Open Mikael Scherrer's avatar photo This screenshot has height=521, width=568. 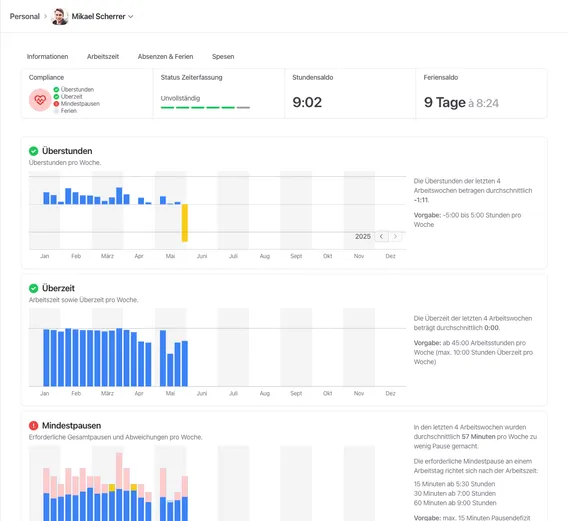click(59, 16)
